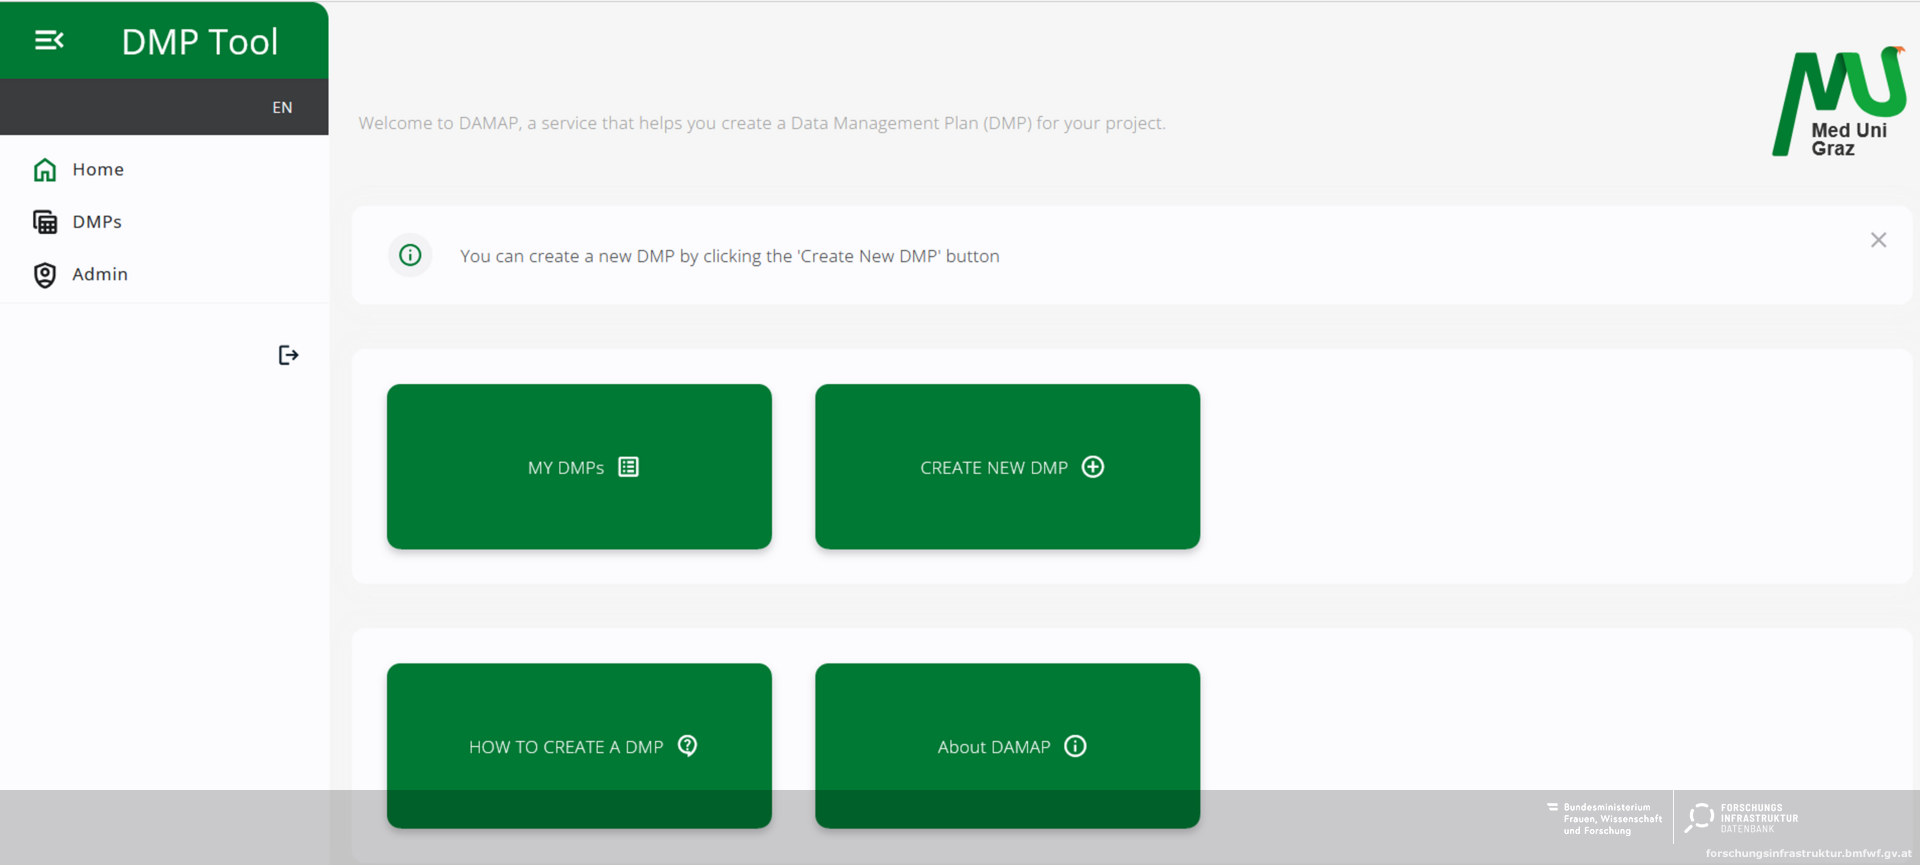This screenshot has height=865, width=1920.
Task: Click the question mark icon on How To
Action: point(687,746)
